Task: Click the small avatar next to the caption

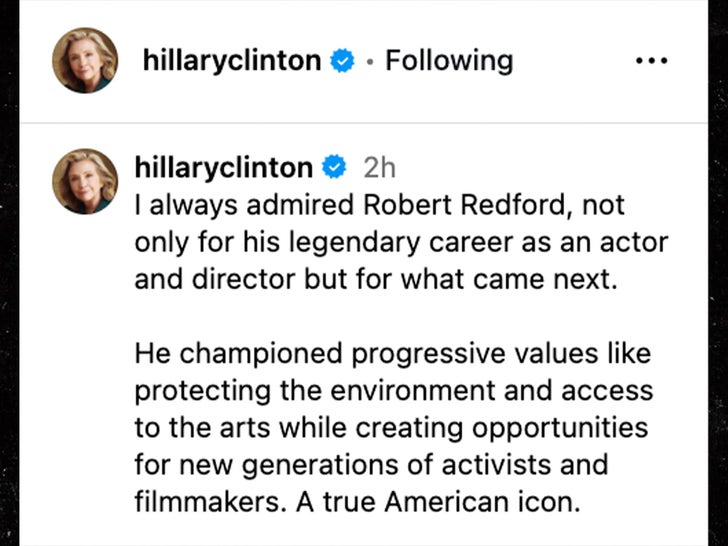Action: (x=85, y=181)
